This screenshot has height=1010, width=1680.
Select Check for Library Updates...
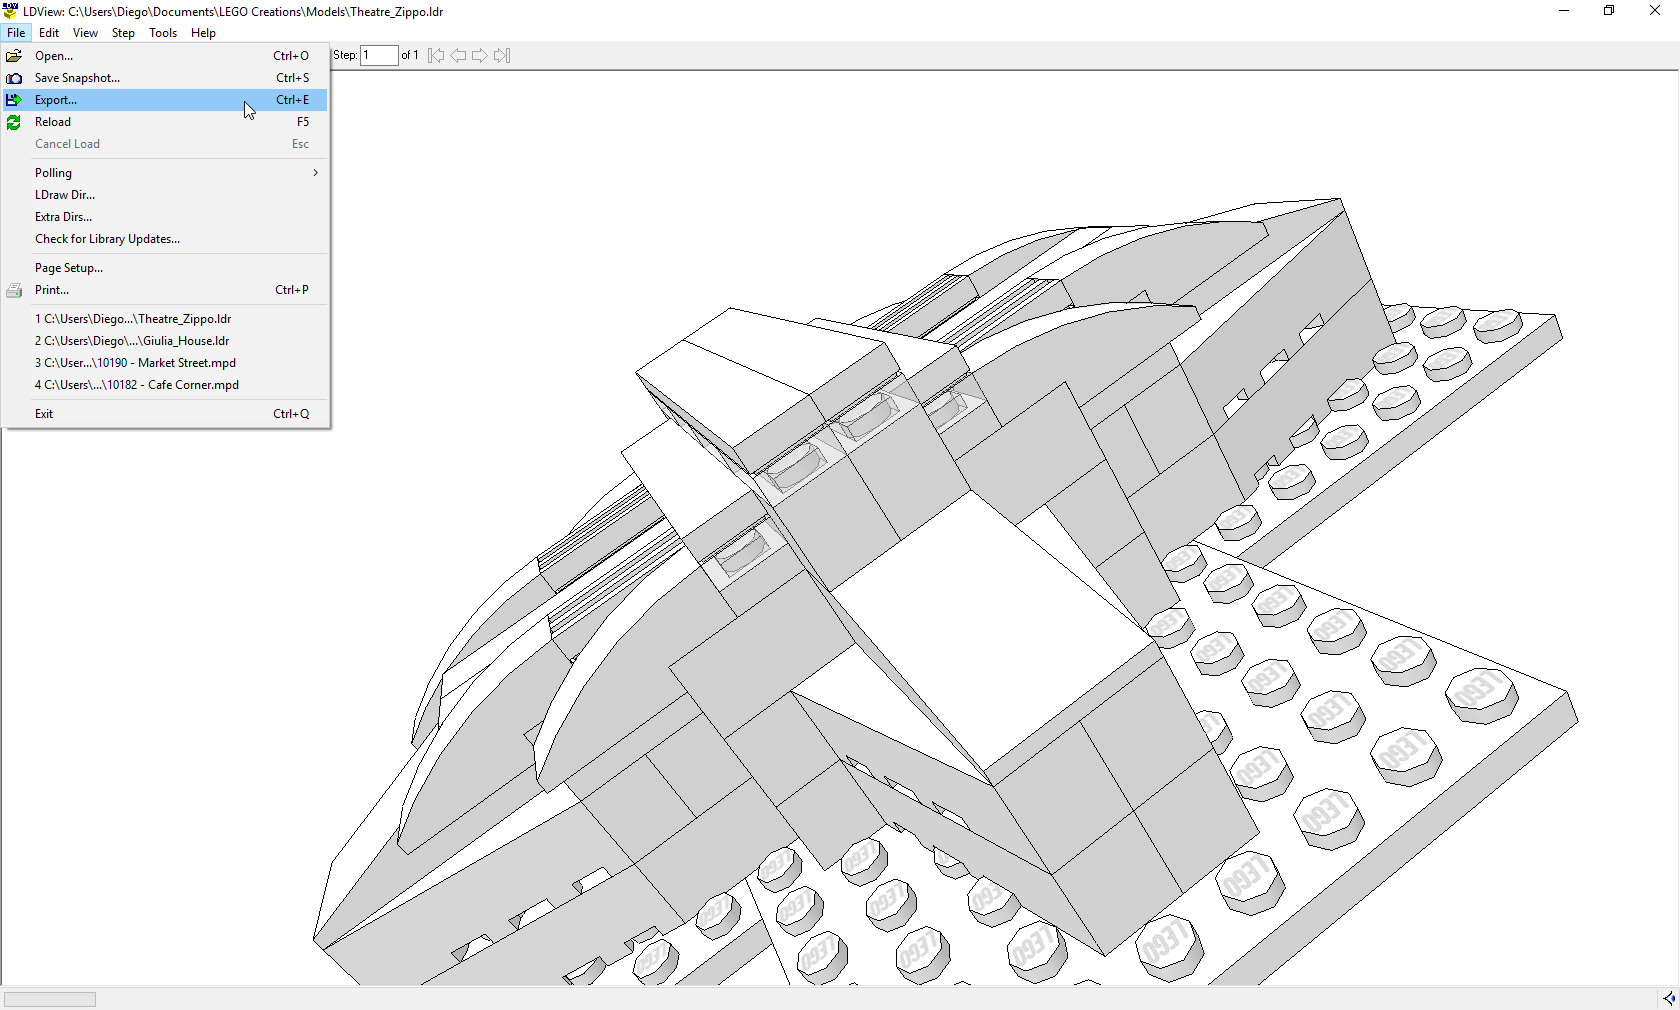[166, 239]
